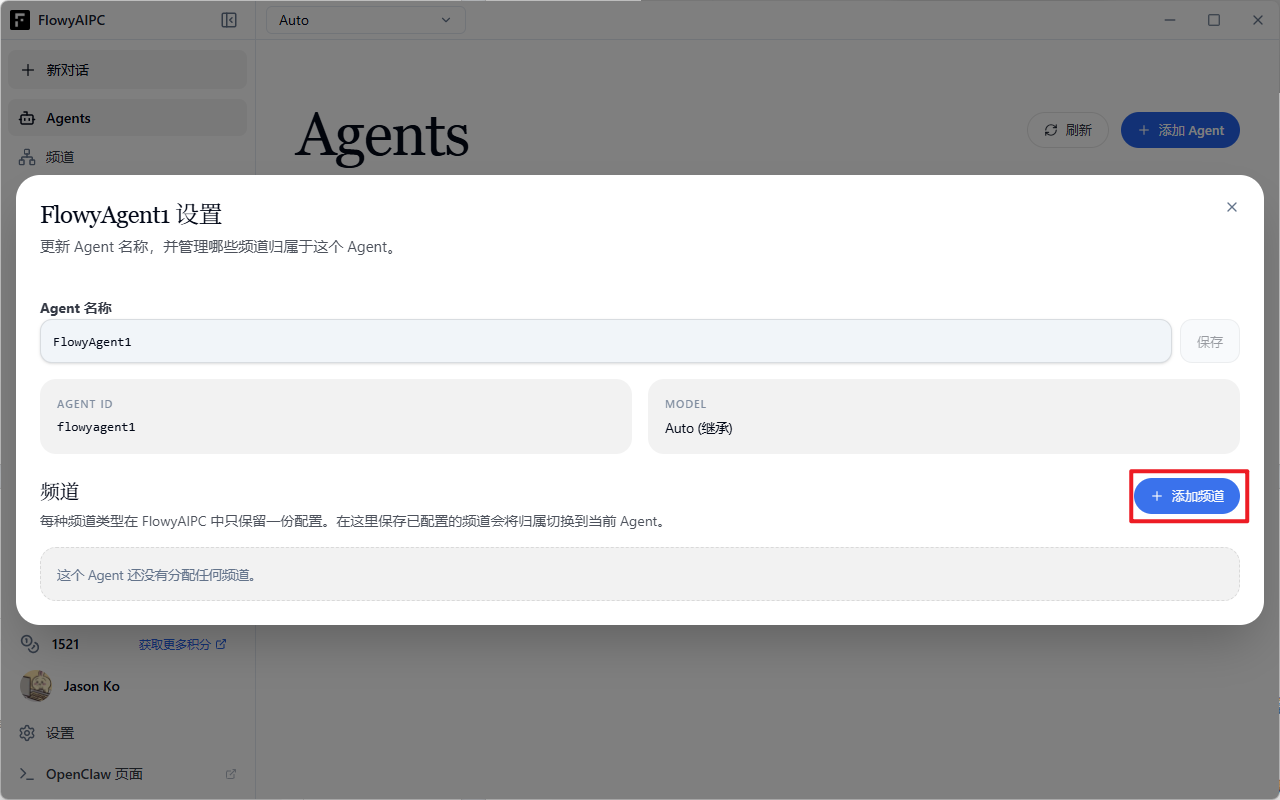Image resolution: width=1280 pixels, height=800 pixels.
Task: Start a 新对话 from the sidebar
Action: pyautogui.click(x=127, y=70)
